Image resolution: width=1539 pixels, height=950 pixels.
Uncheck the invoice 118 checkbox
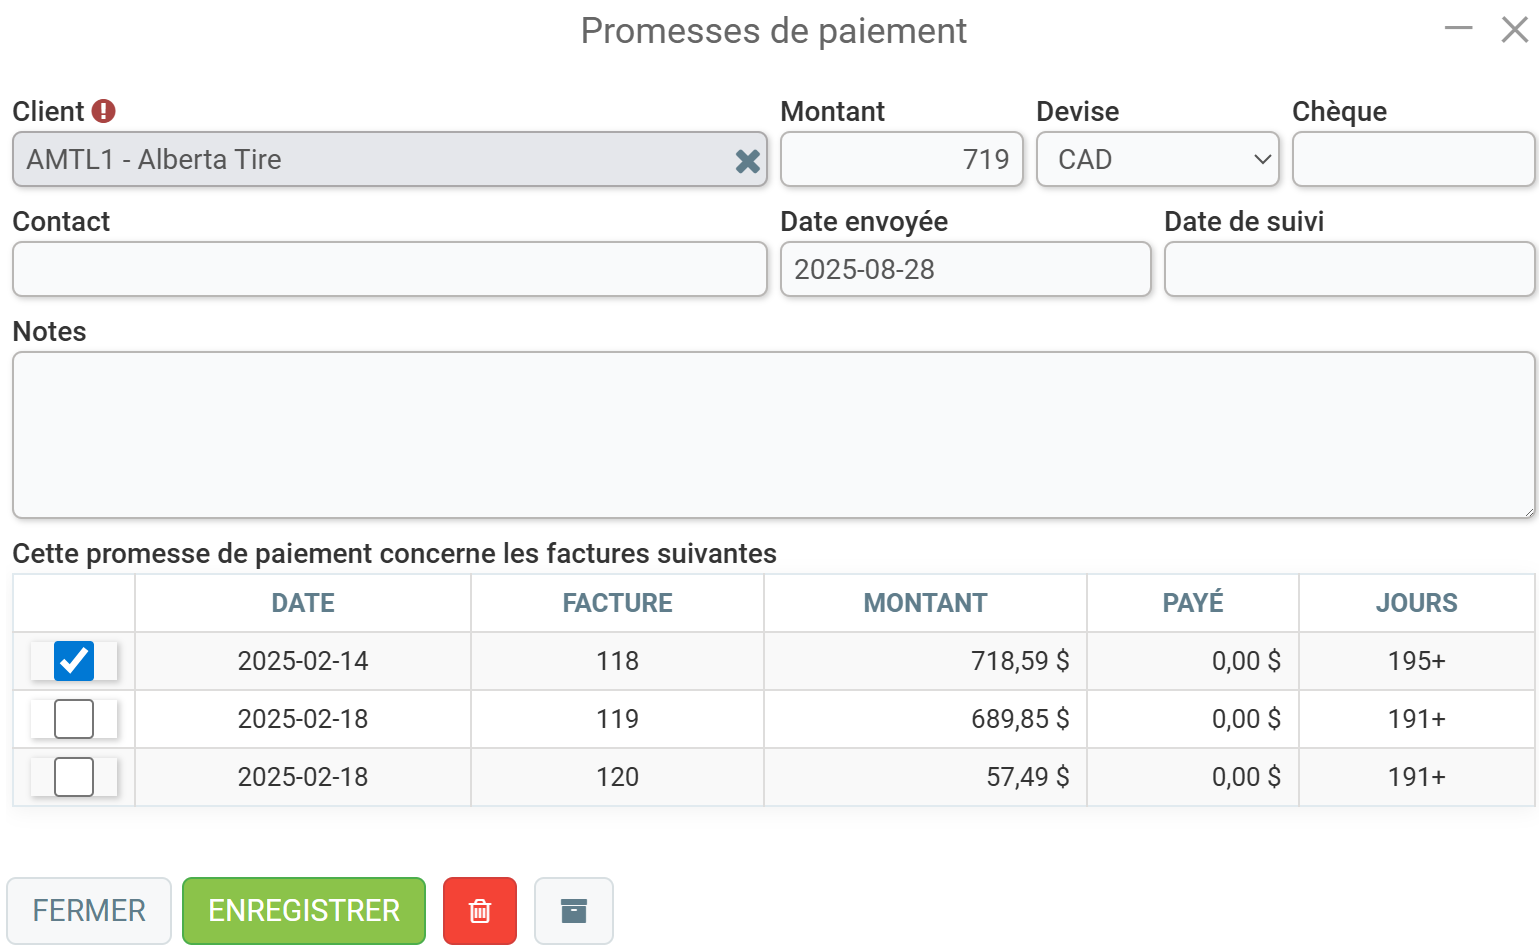pos(74,661)
